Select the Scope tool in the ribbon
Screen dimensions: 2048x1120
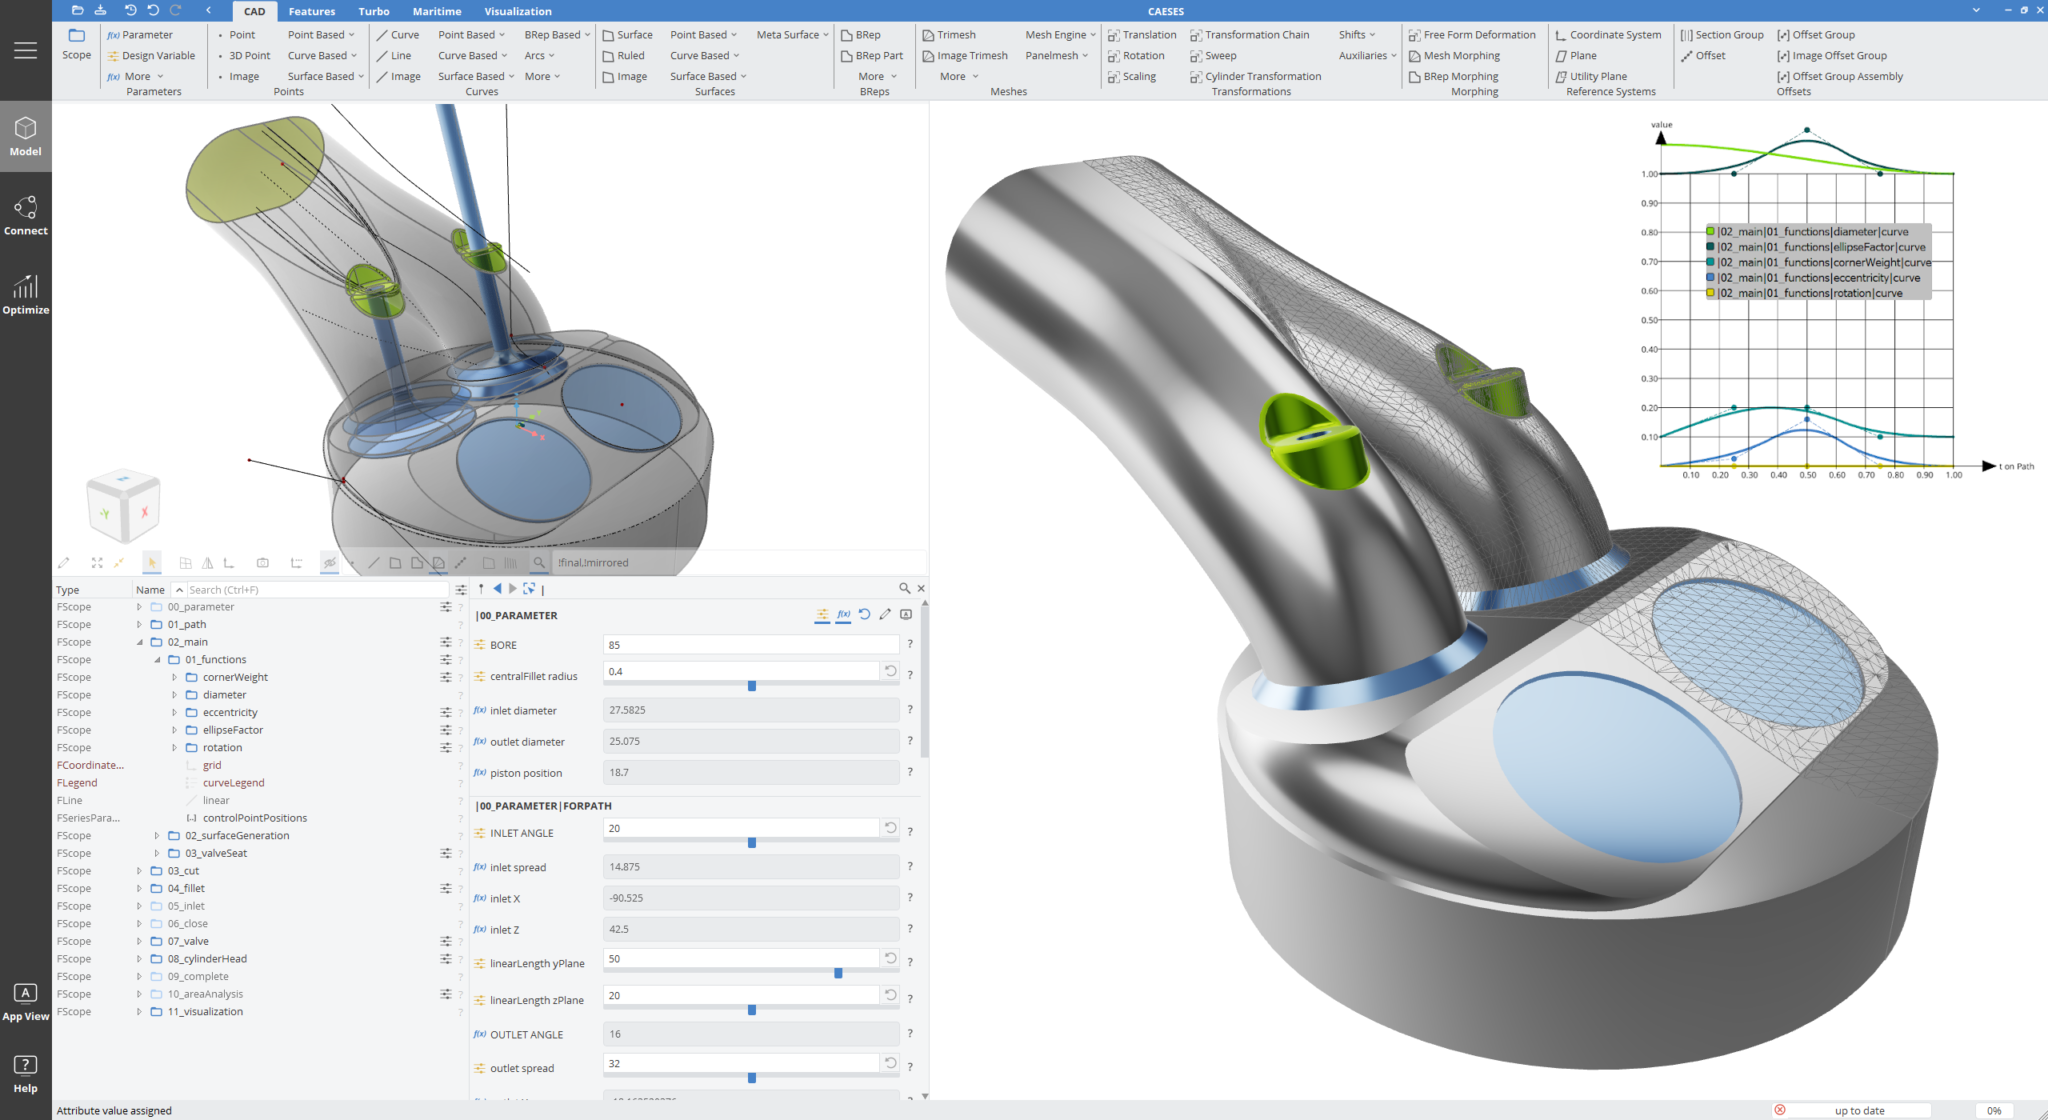[x=76, y=44]
